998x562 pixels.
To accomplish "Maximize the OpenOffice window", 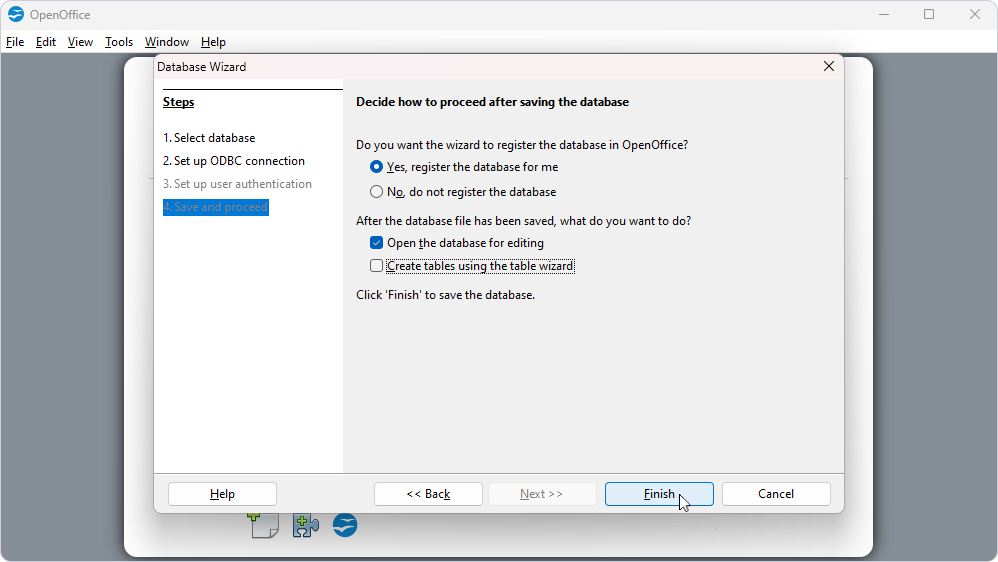I will click(929, 14).
